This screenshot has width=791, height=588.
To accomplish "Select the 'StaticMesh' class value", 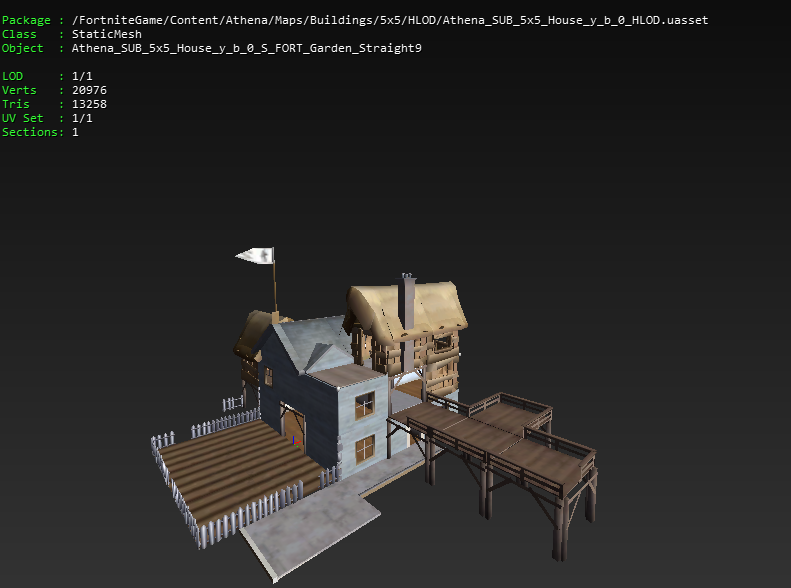I will 106,34.
